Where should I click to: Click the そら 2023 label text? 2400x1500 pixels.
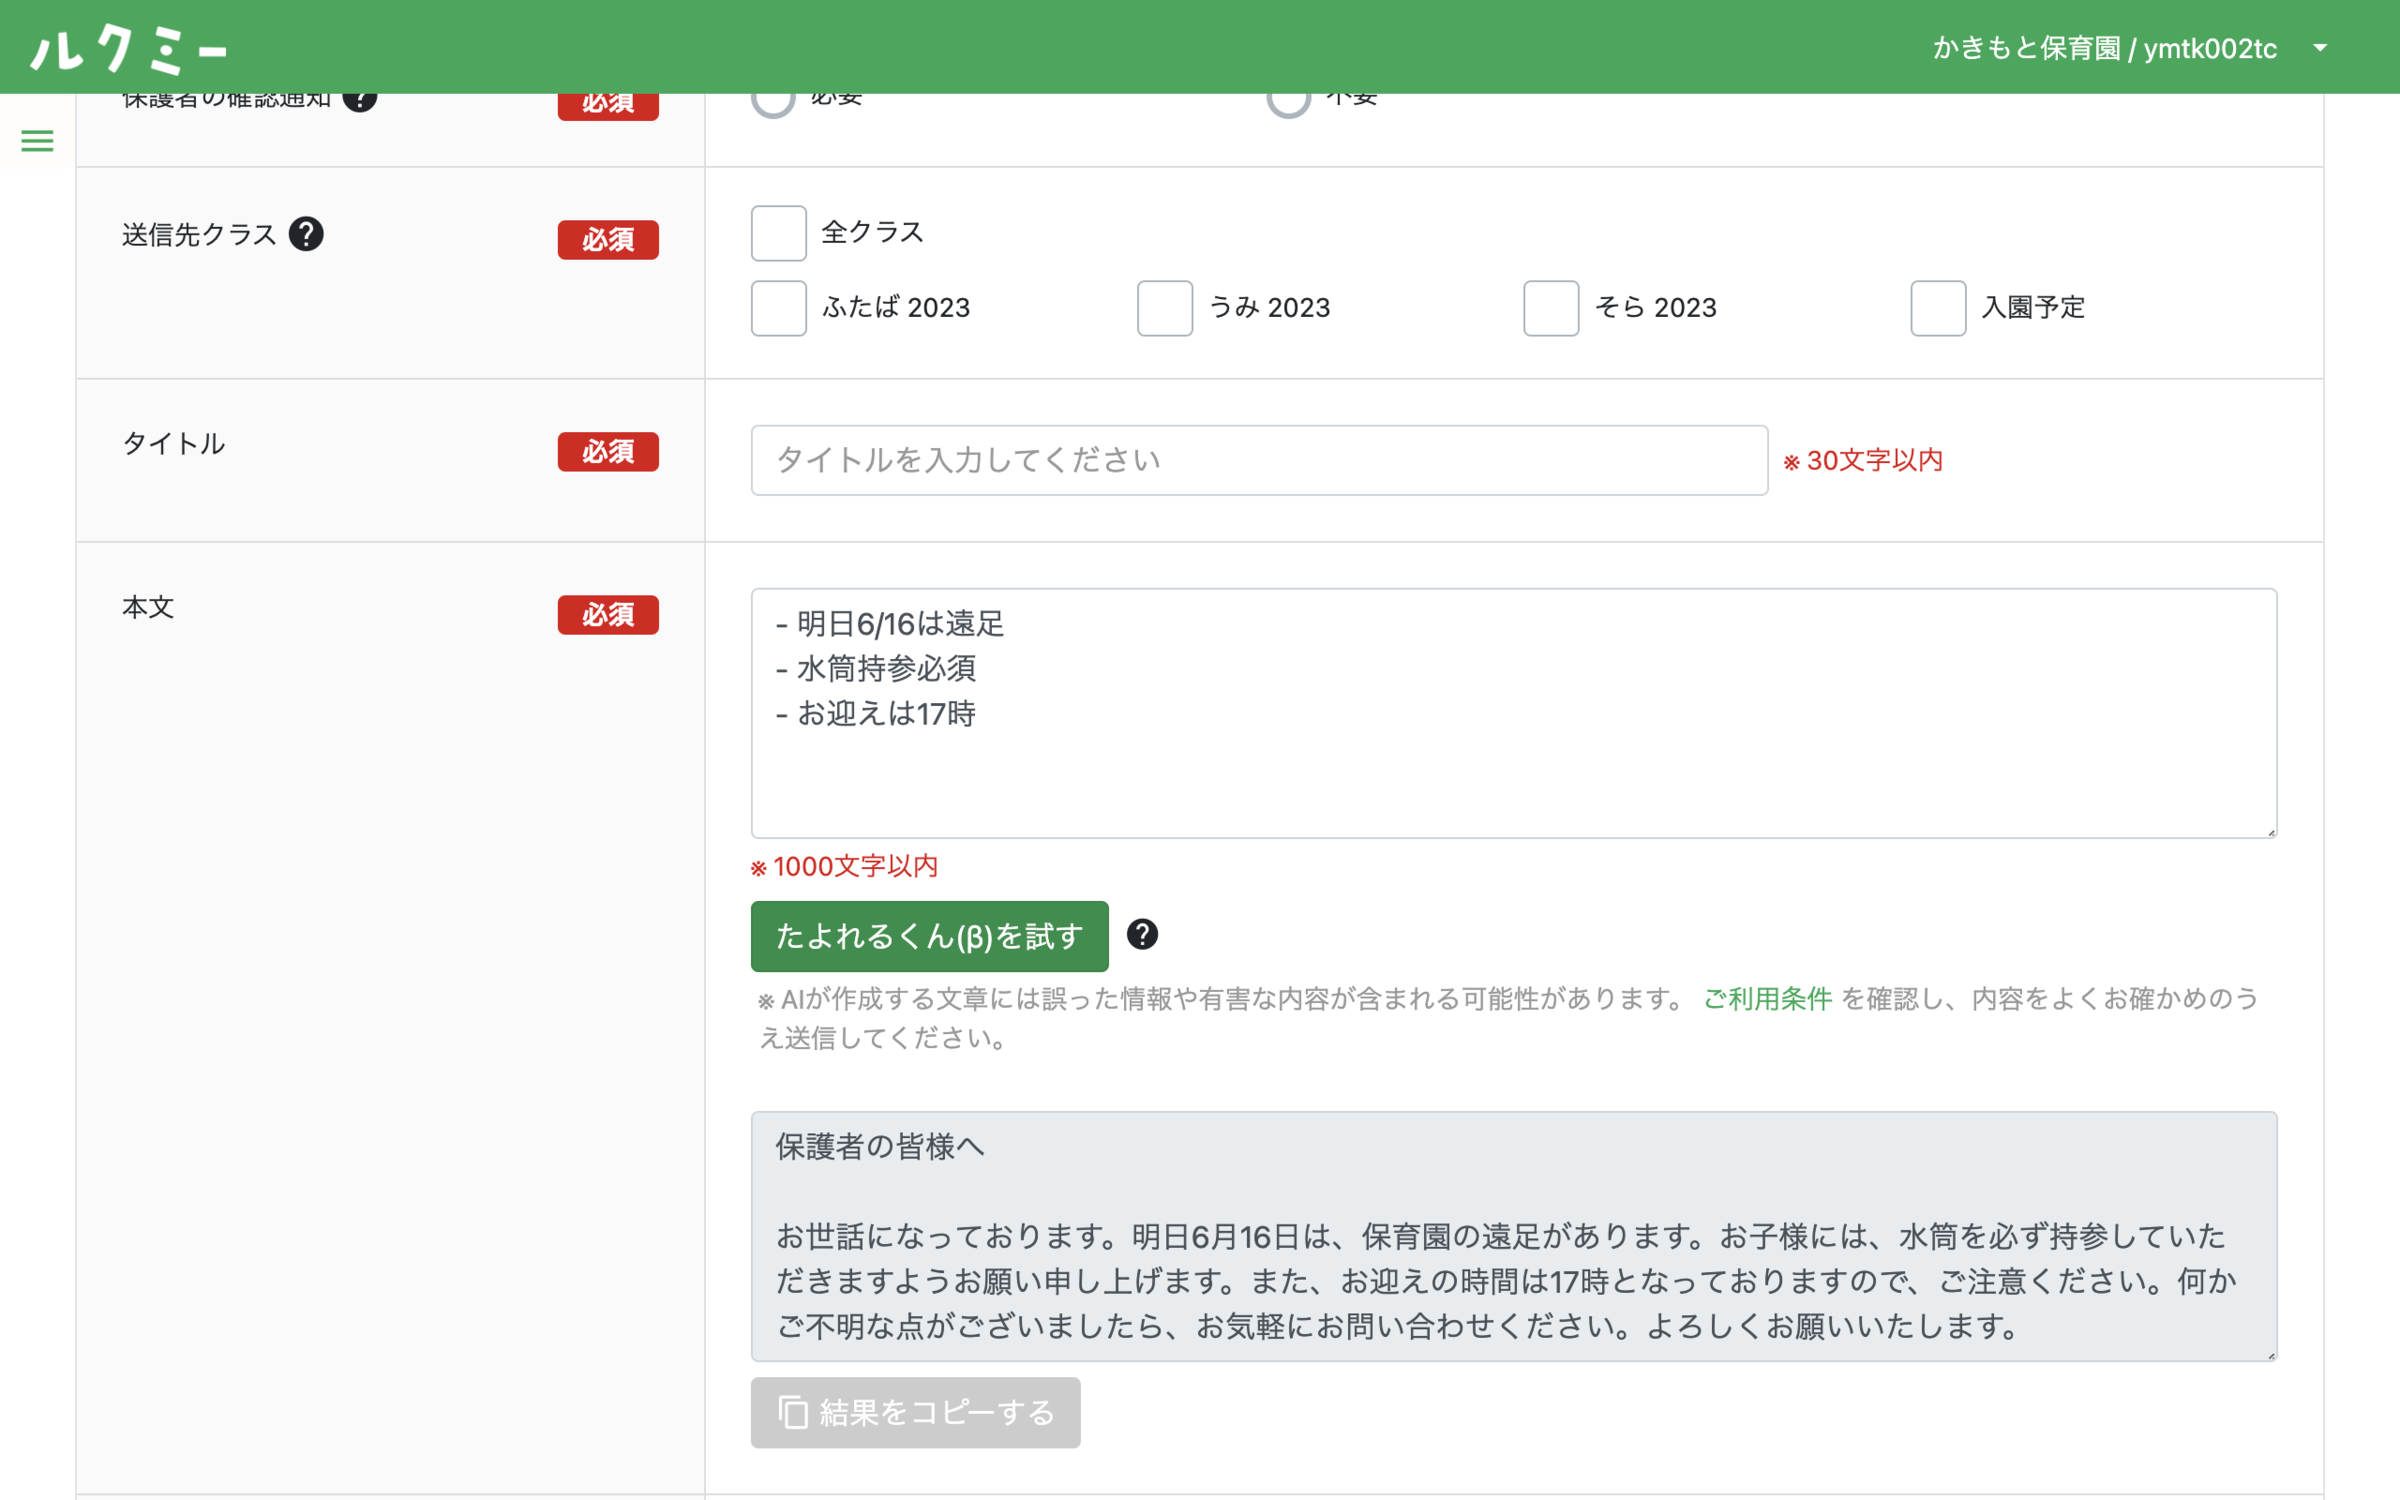(x=1656, y=307)
